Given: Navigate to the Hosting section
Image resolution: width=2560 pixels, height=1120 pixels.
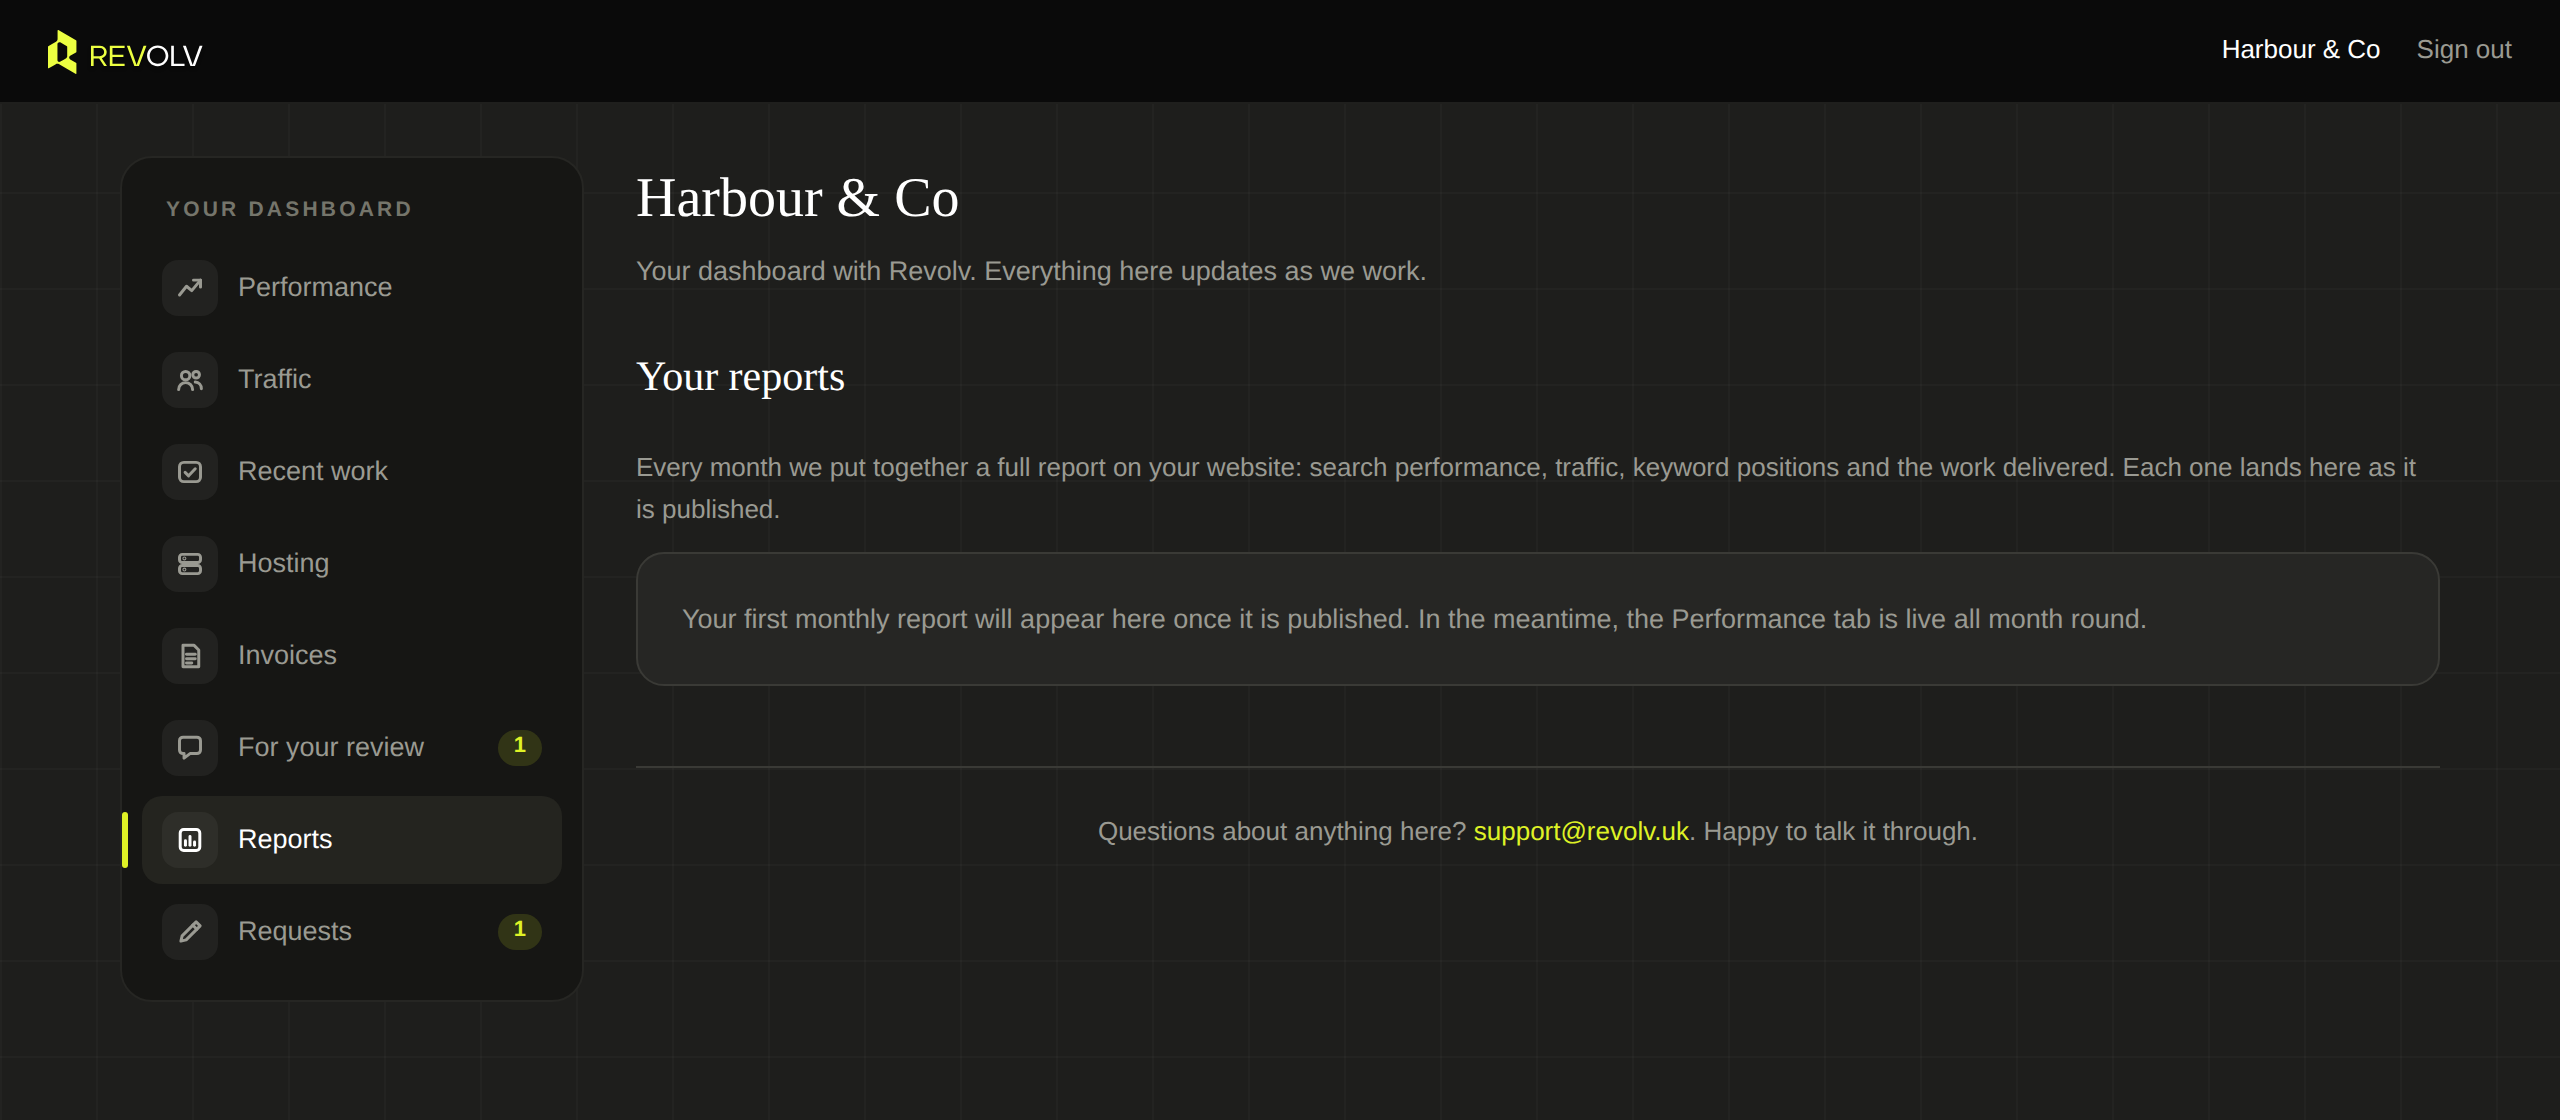Looking at the screenshot, I should (x=352, y=564).
